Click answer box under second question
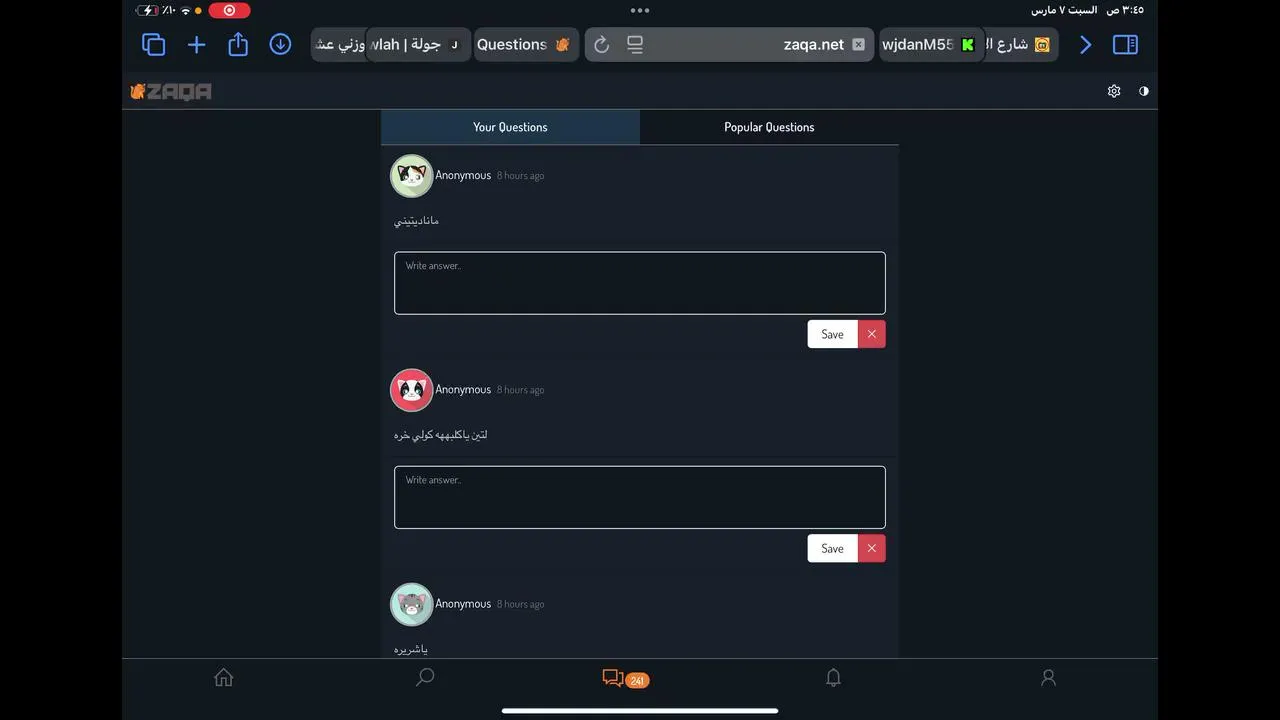The width and height of the screenshot is (1280, 720). point(640,497)
